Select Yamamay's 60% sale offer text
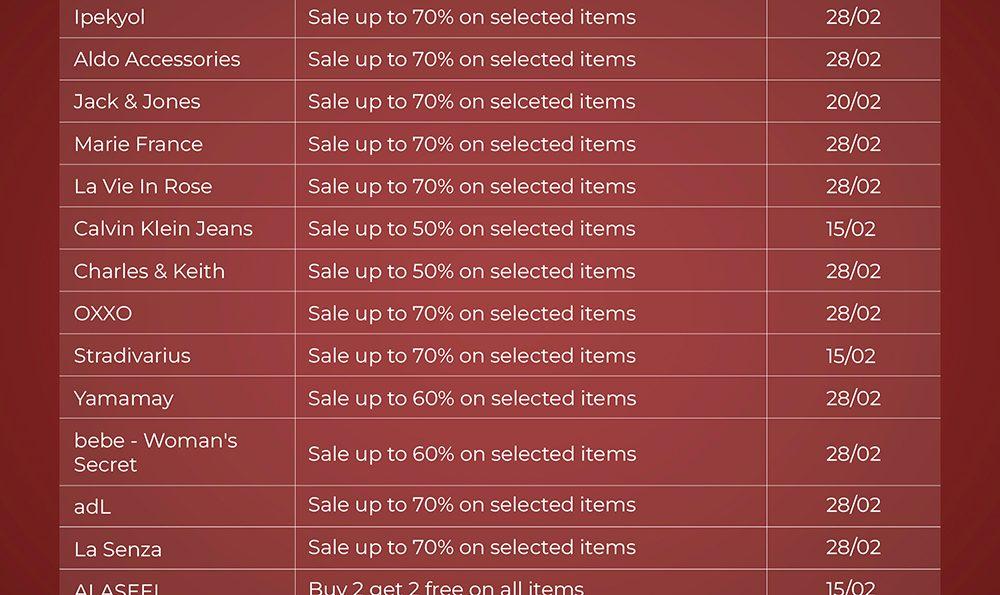The width and height of the screenshot is (1000, 595). [x=471, y=399]
